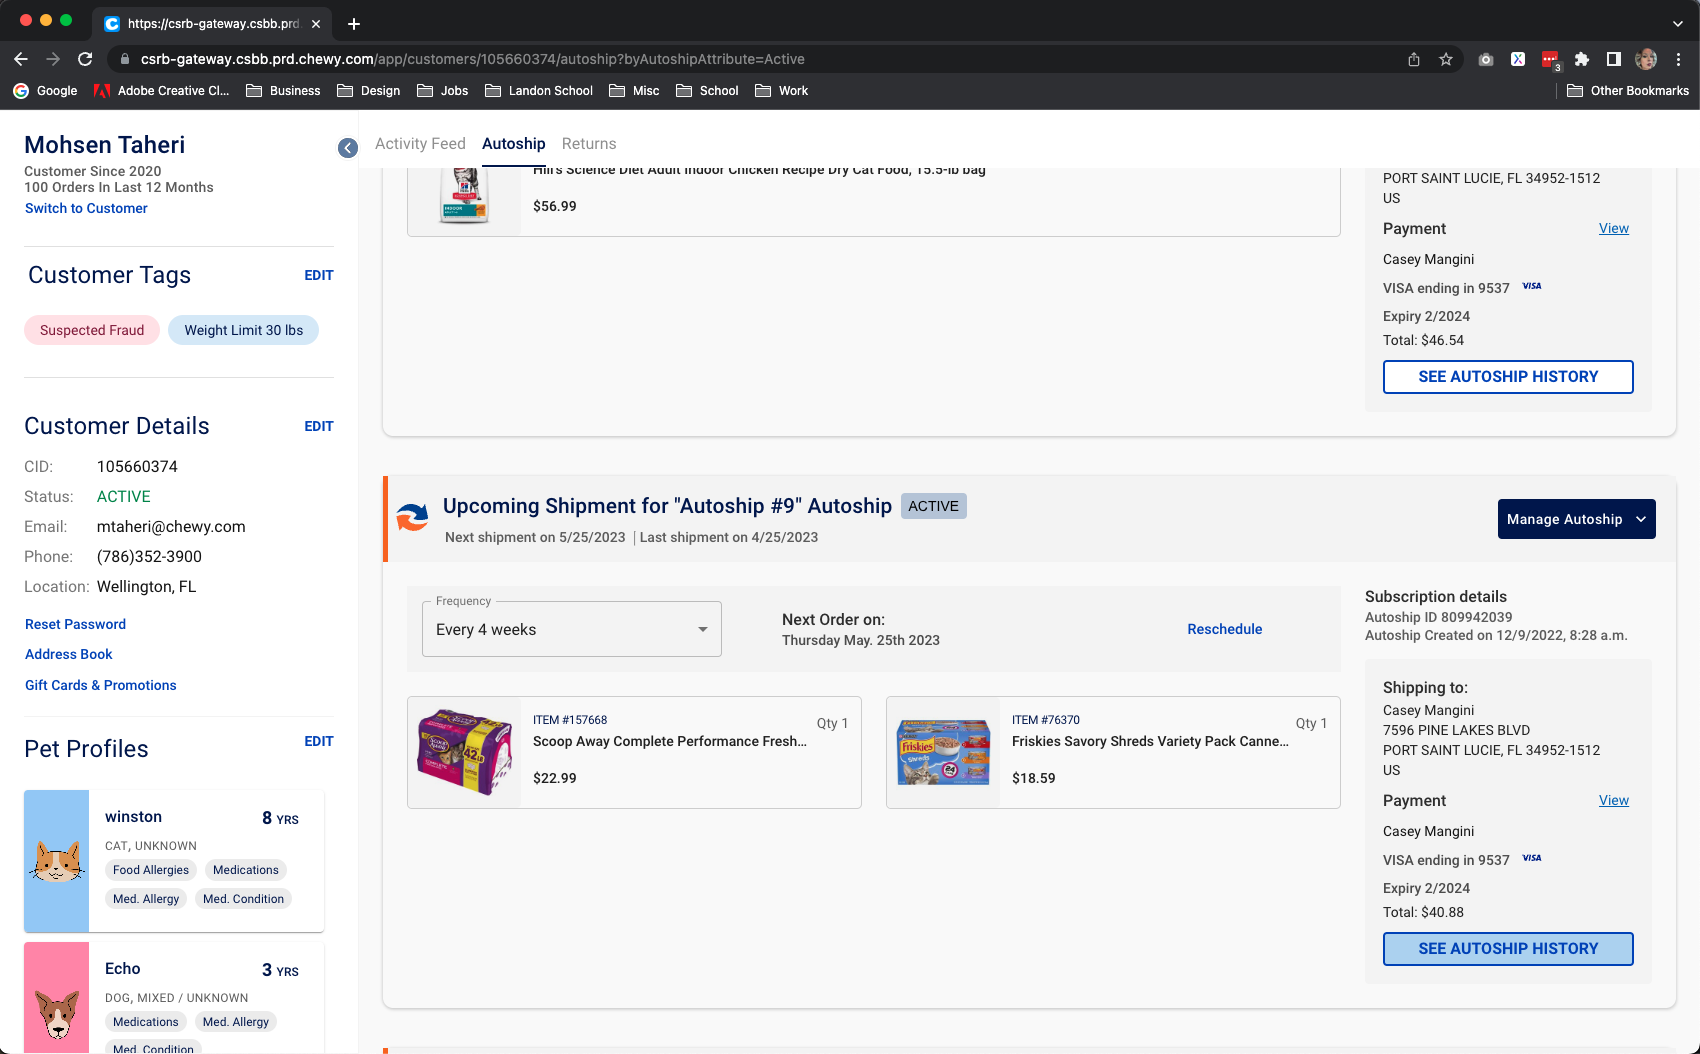The height and width of the screenshot is (1054, 1700).
Task: Close the csrb-gateway browser tab
Action: coord(317,23)
